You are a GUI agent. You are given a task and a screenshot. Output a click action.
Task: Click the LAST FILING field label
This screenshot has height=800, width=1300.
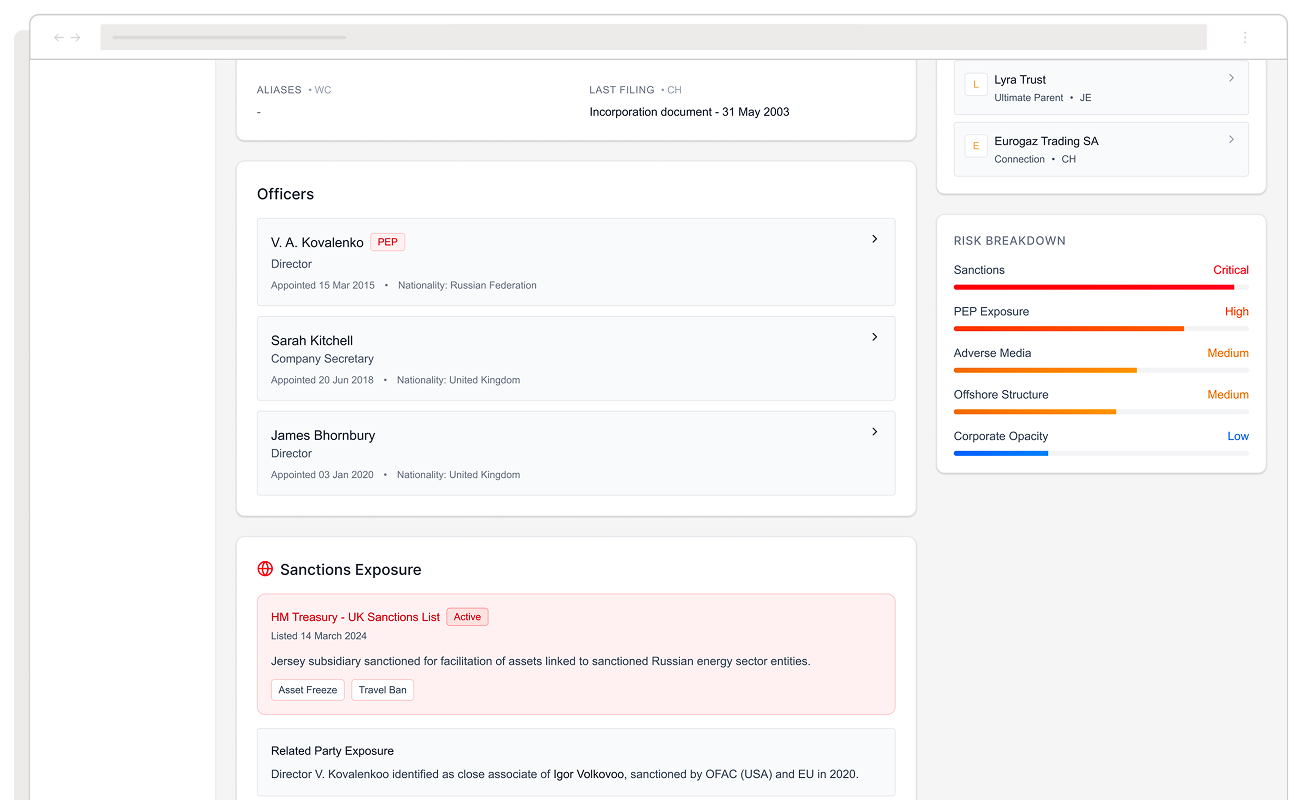pos(622,90)
